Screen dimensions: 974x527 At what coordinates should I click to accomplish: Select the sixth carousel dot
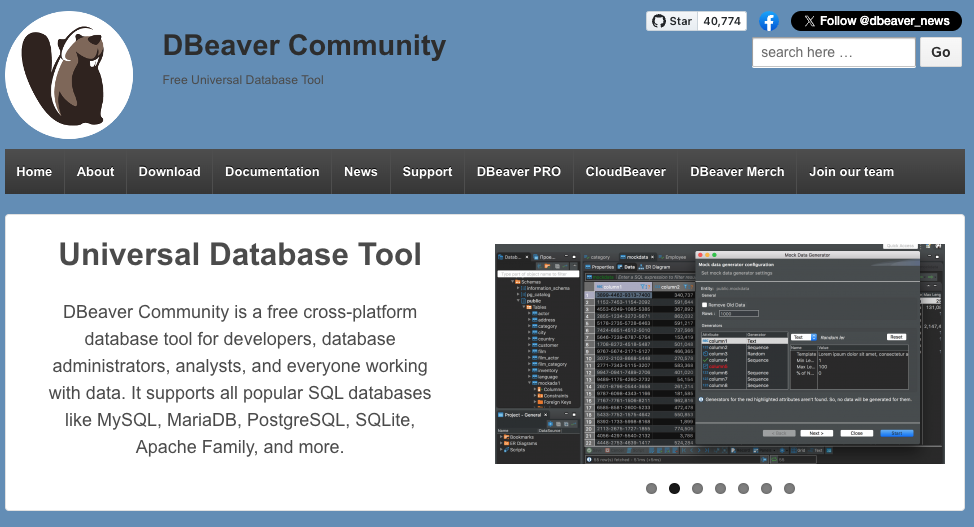[766, 488]
